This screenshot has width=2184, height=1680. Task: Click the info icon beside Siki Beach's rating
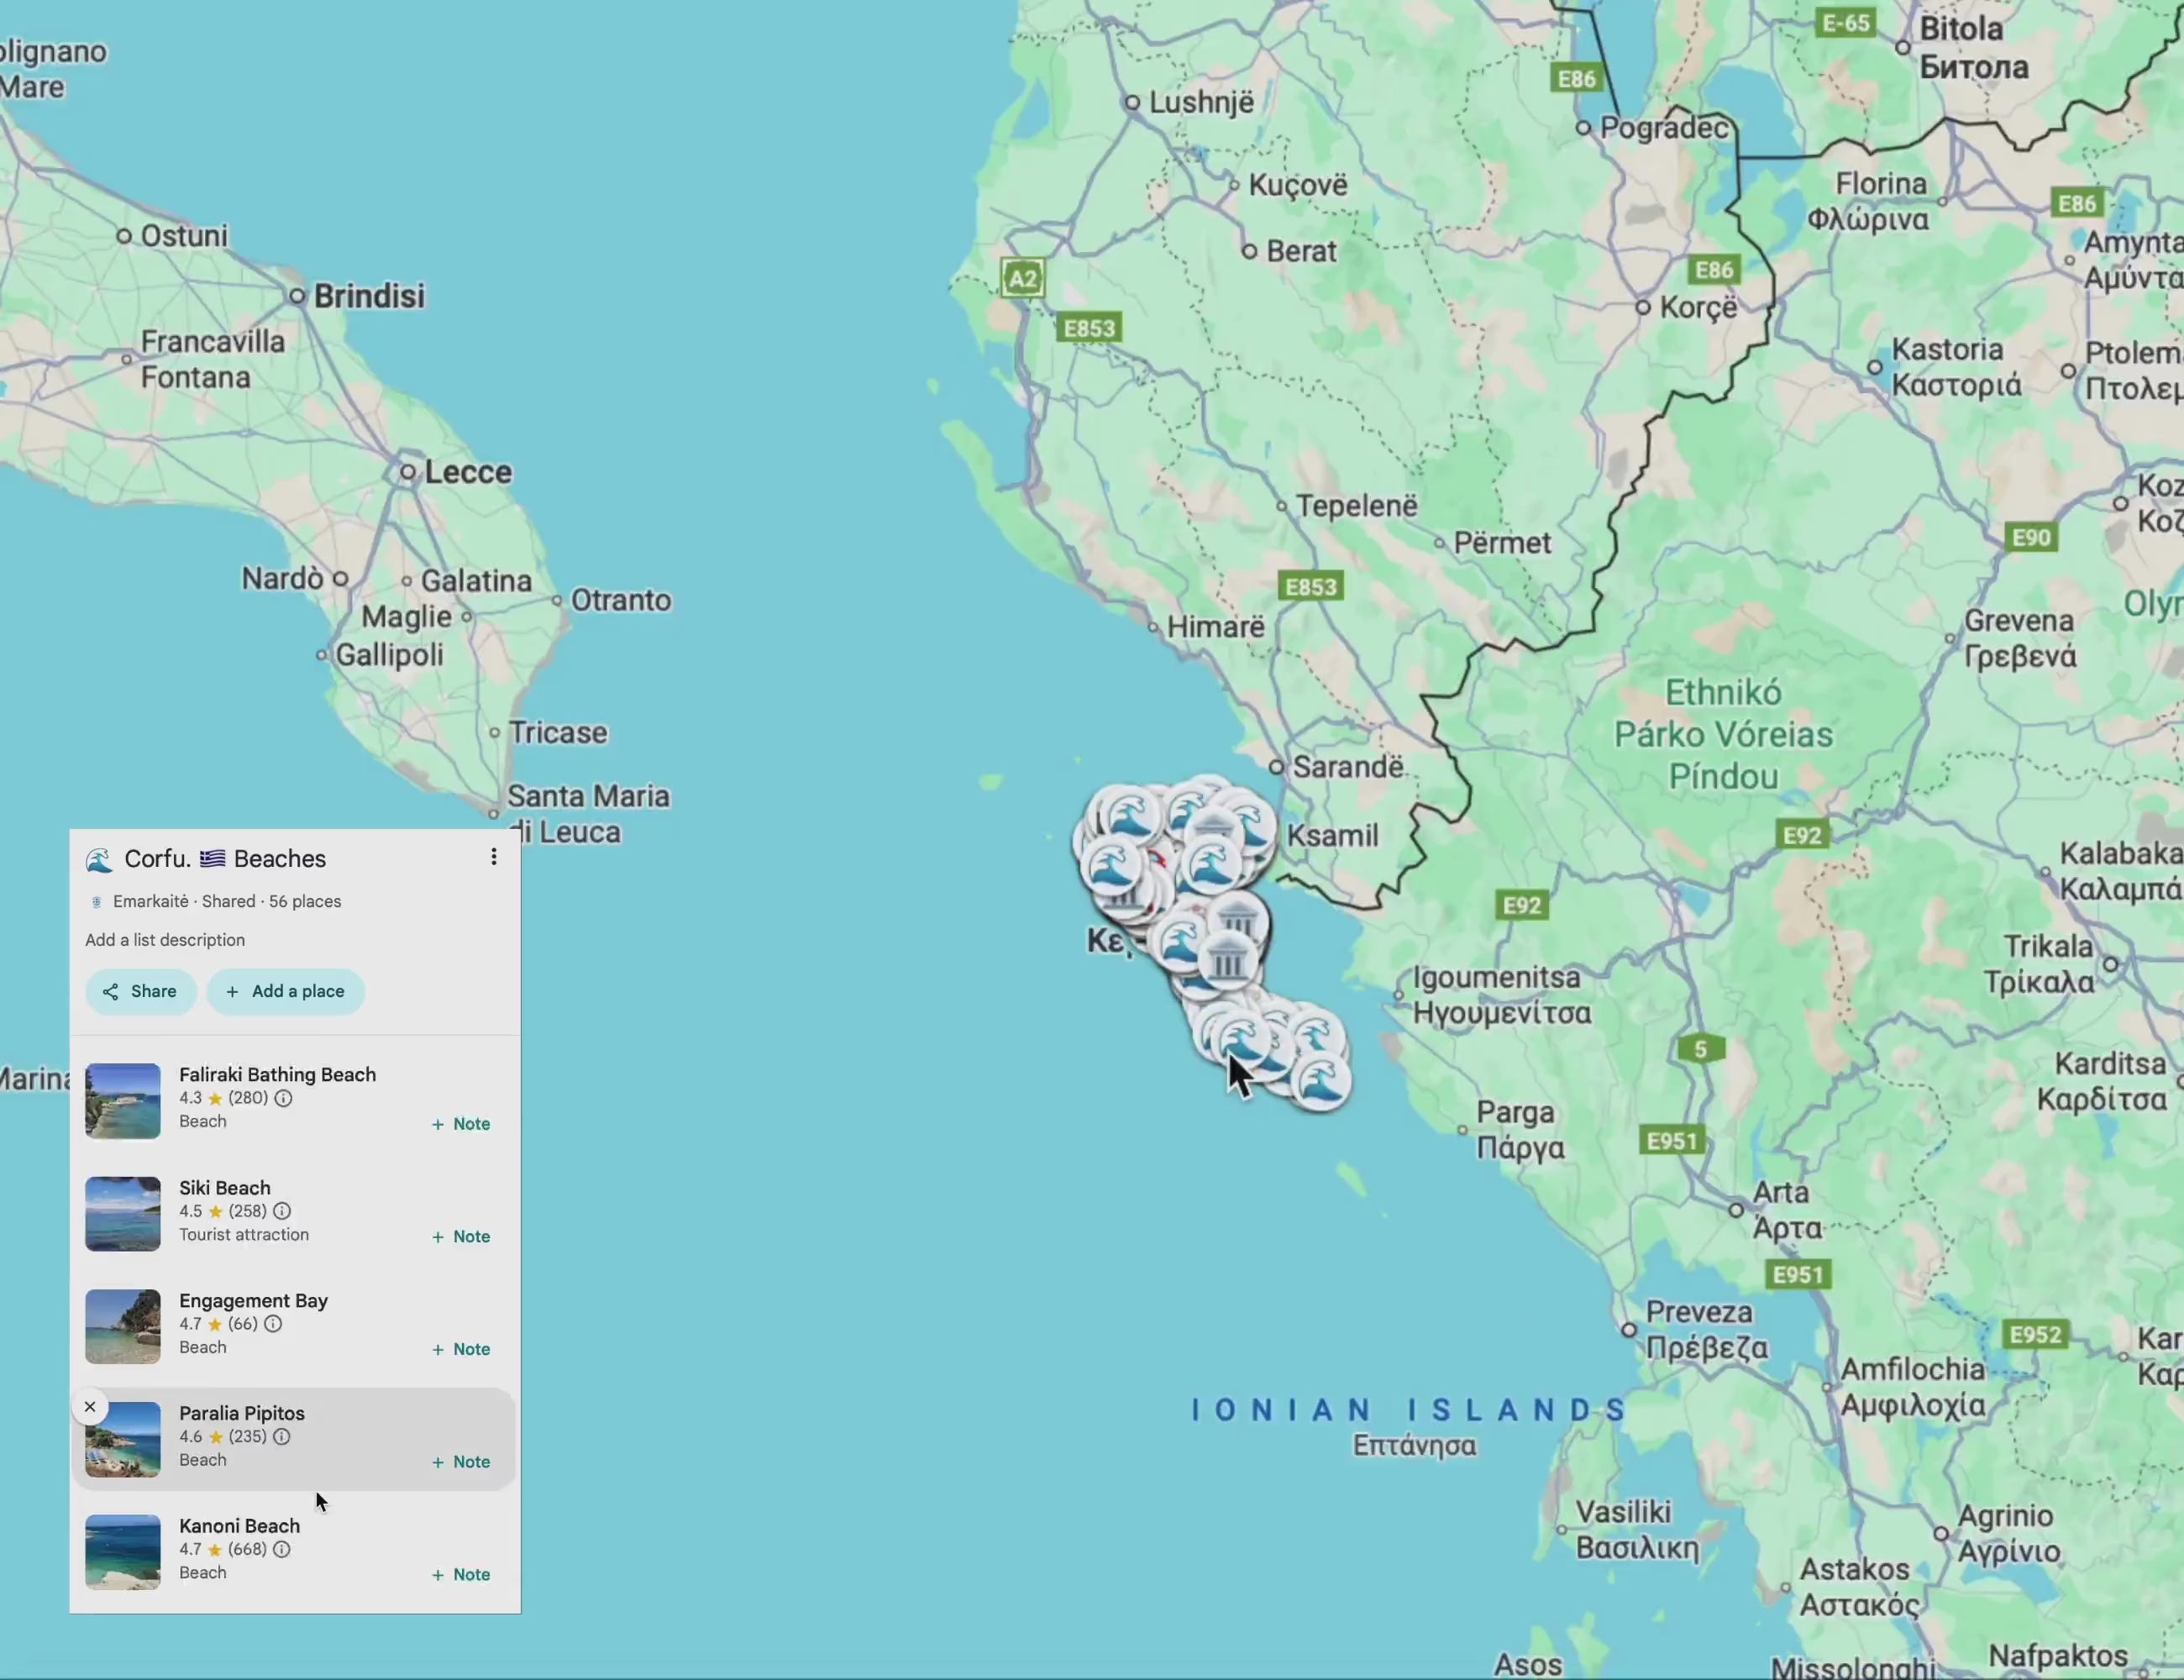tap(281, 1211)
